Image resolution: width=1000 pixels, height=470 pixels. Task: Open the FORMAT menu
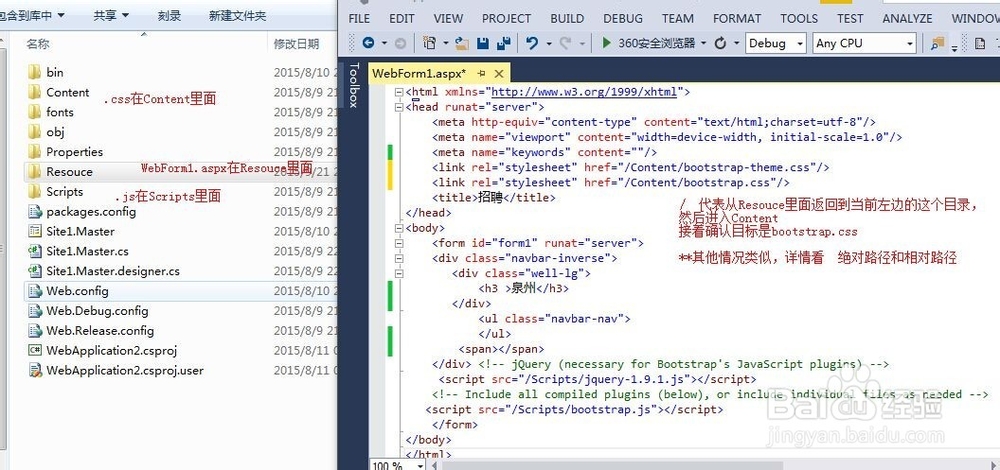pos(737,18)
